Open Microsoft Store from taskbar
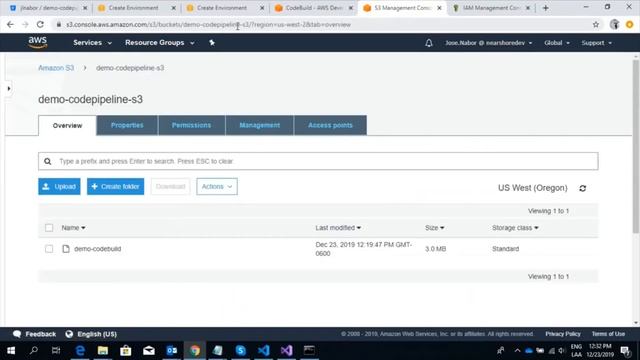640x360 pixels. pos(126,351)
